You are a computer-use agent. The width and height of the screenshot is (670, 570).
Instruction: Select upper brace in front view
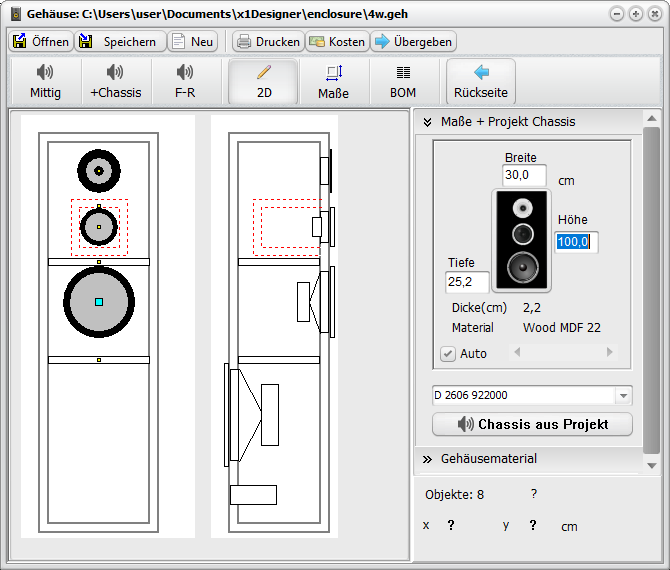(x=99, y=262)
